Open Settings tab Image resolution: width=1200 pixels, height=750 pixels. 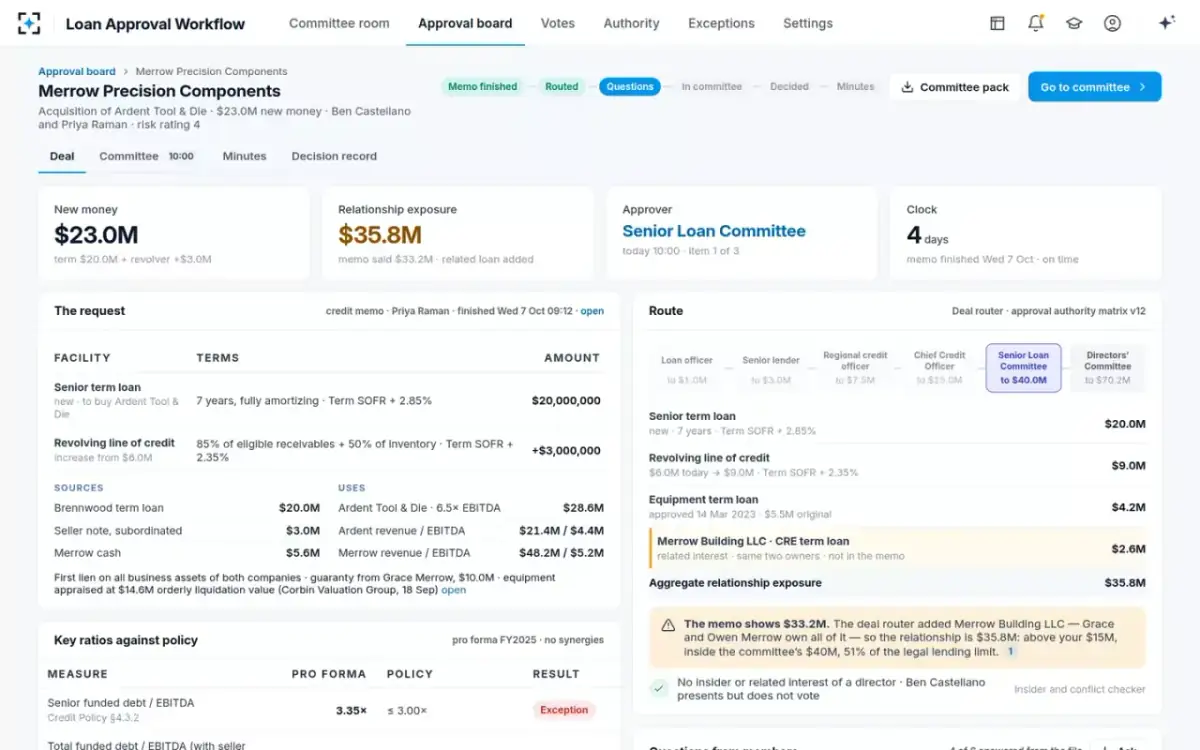coord(808,23)
